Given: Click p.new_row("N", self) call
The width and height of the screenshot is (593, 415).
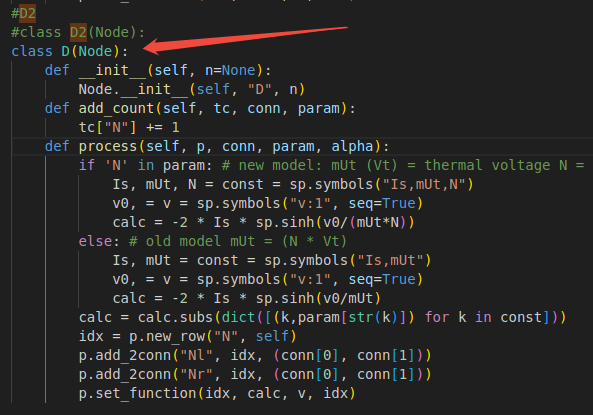Looking at the screenshot, I should 213,336.
